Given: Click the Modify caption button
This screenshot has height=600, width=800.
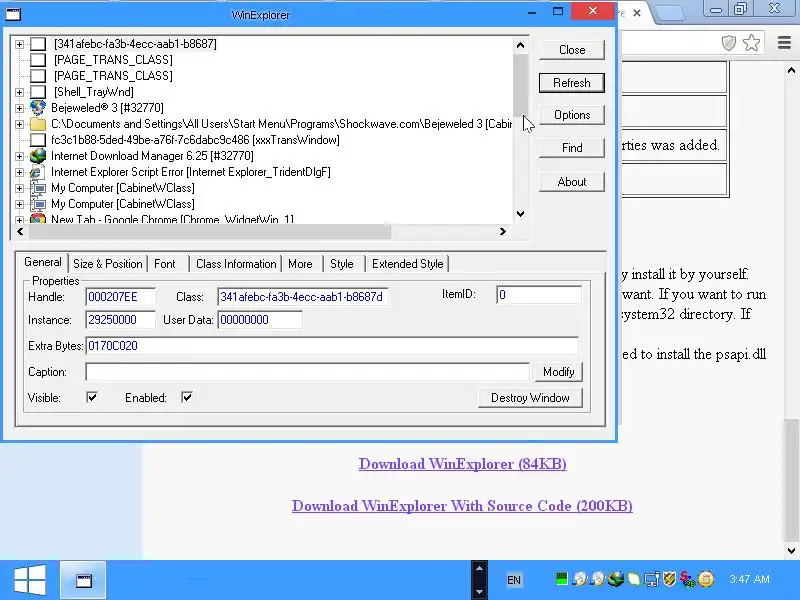Looking at the screenshot, I should [558, 372].
